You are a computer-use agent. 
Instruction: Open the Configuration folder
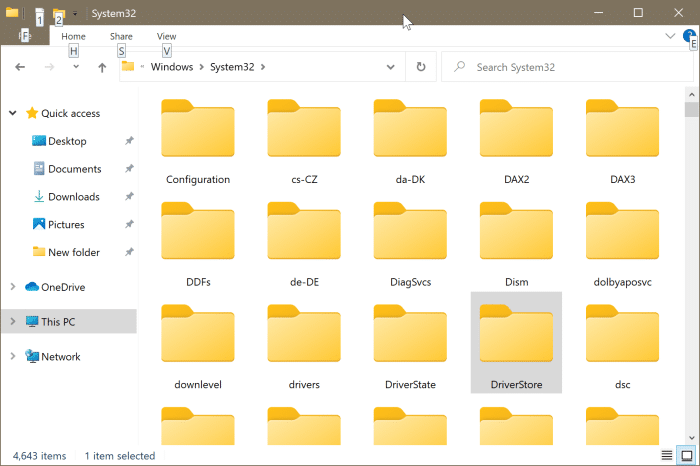click(x=198, y=142)
